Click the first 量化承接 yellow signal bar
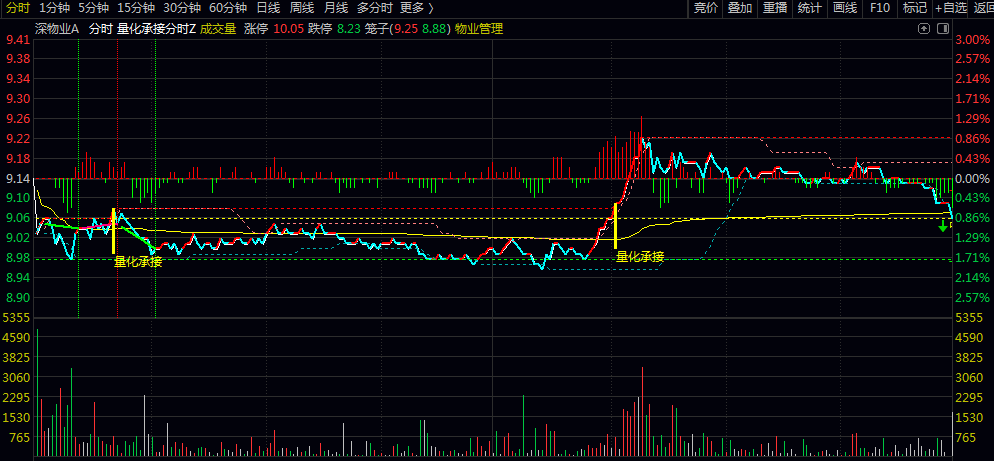 [113, 231]
